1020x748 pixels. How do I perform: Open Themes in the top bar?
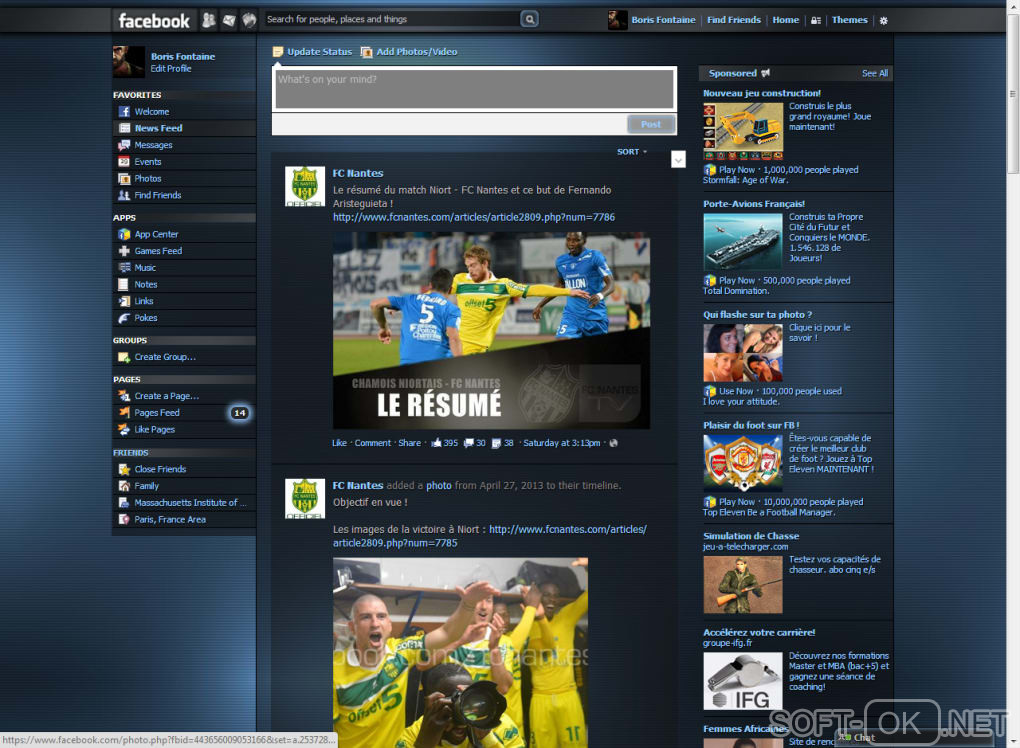[850, 20]
